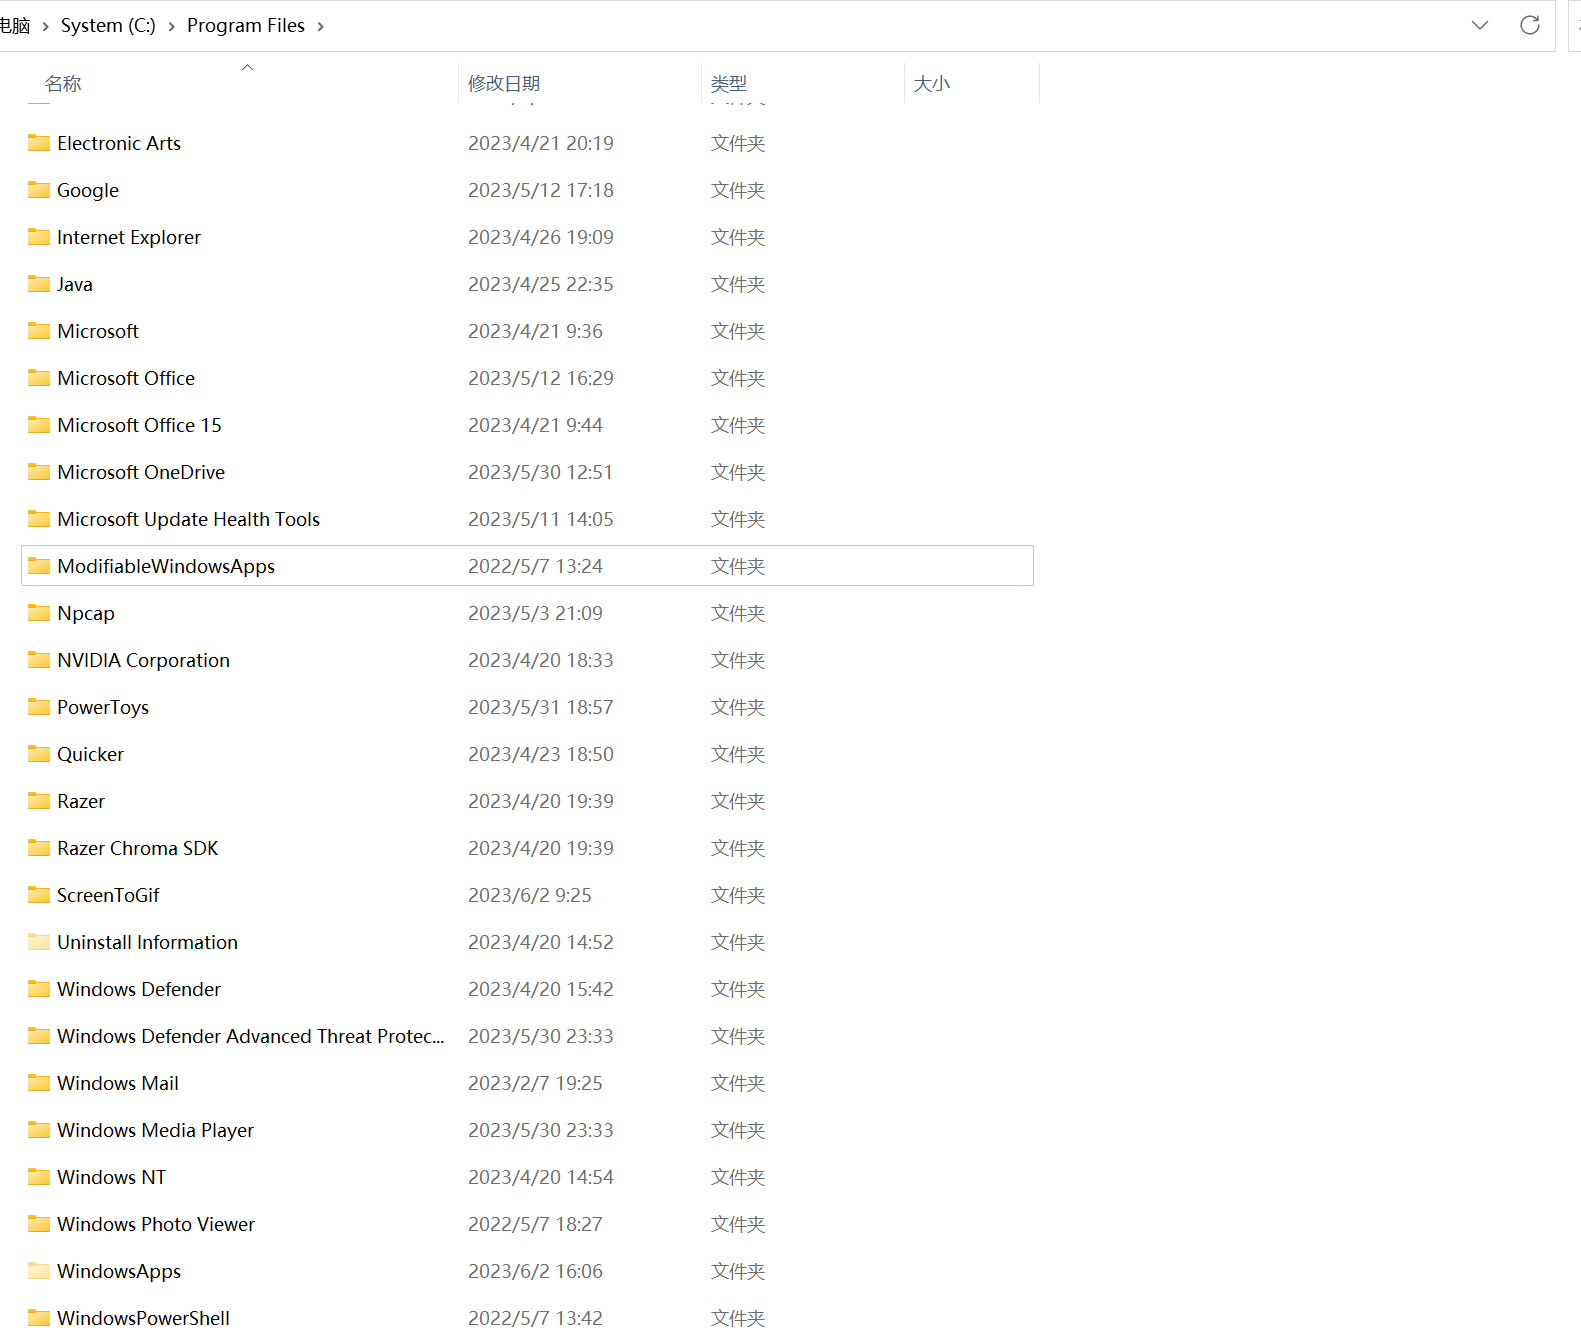Sort by 修改日期 column header
The width and height of the screenshot is (1581, 1338).
coord(504,84)
